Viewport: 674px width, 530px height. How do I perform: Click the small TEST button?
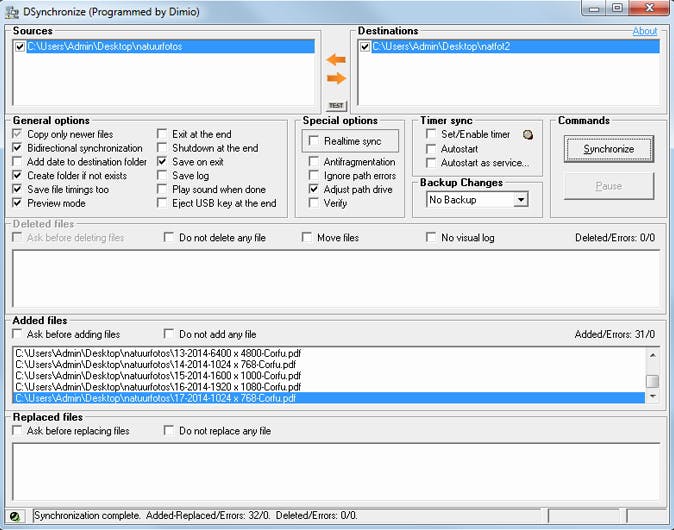point(336,105)
